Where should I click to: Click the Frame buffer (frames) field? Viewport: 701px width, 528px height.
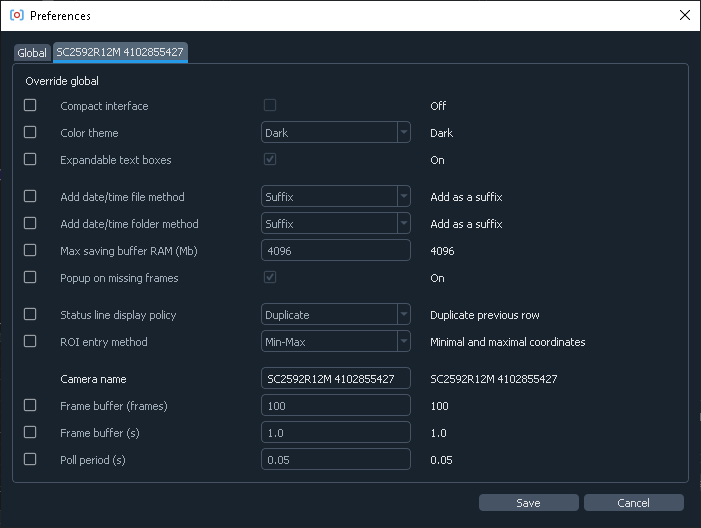336,406
